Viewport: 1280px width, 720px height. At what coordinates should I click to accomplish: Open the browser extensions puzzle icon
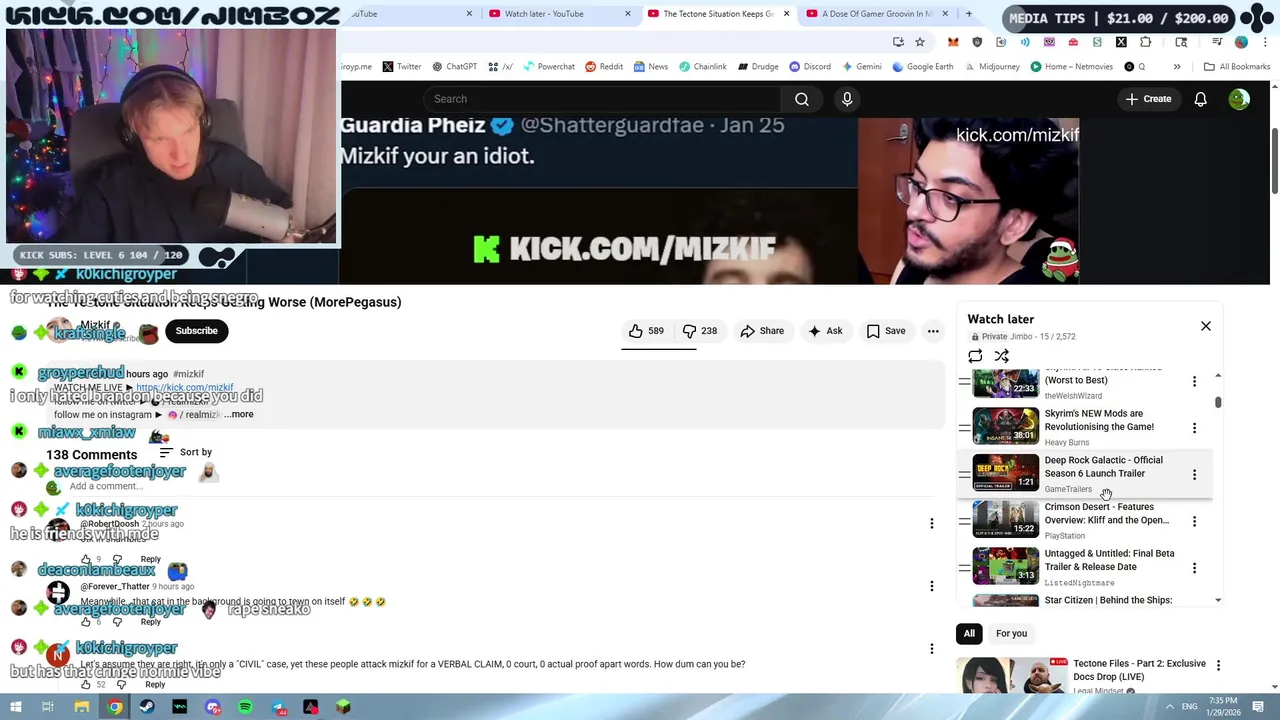pyautogui.click(x=1145, y=42)
